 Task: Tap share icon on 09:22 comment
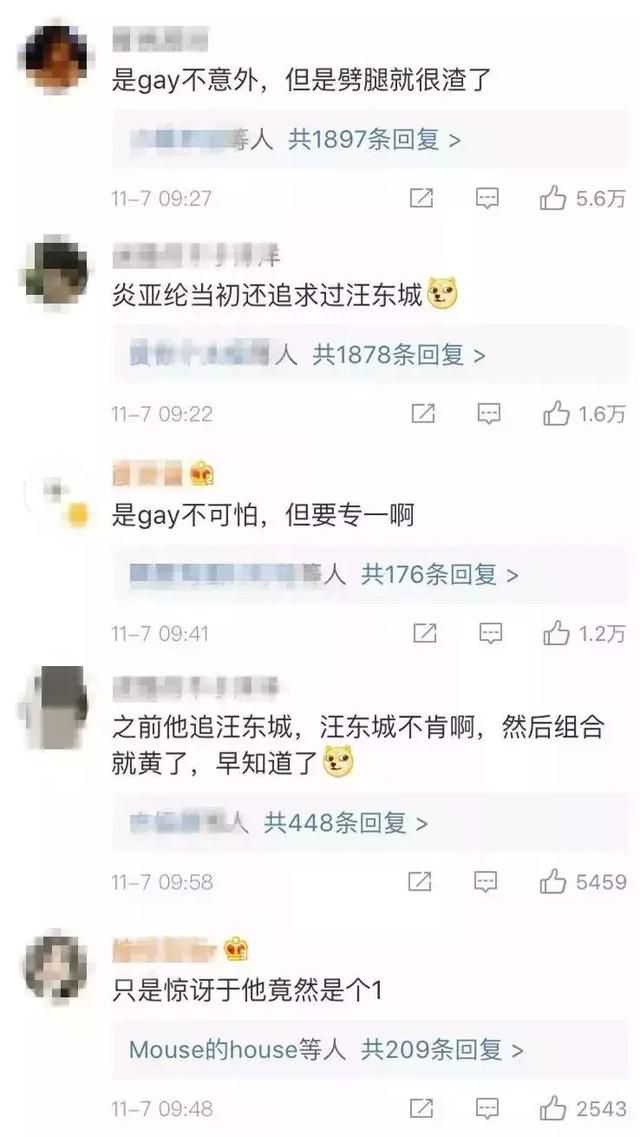coord(423,414)
